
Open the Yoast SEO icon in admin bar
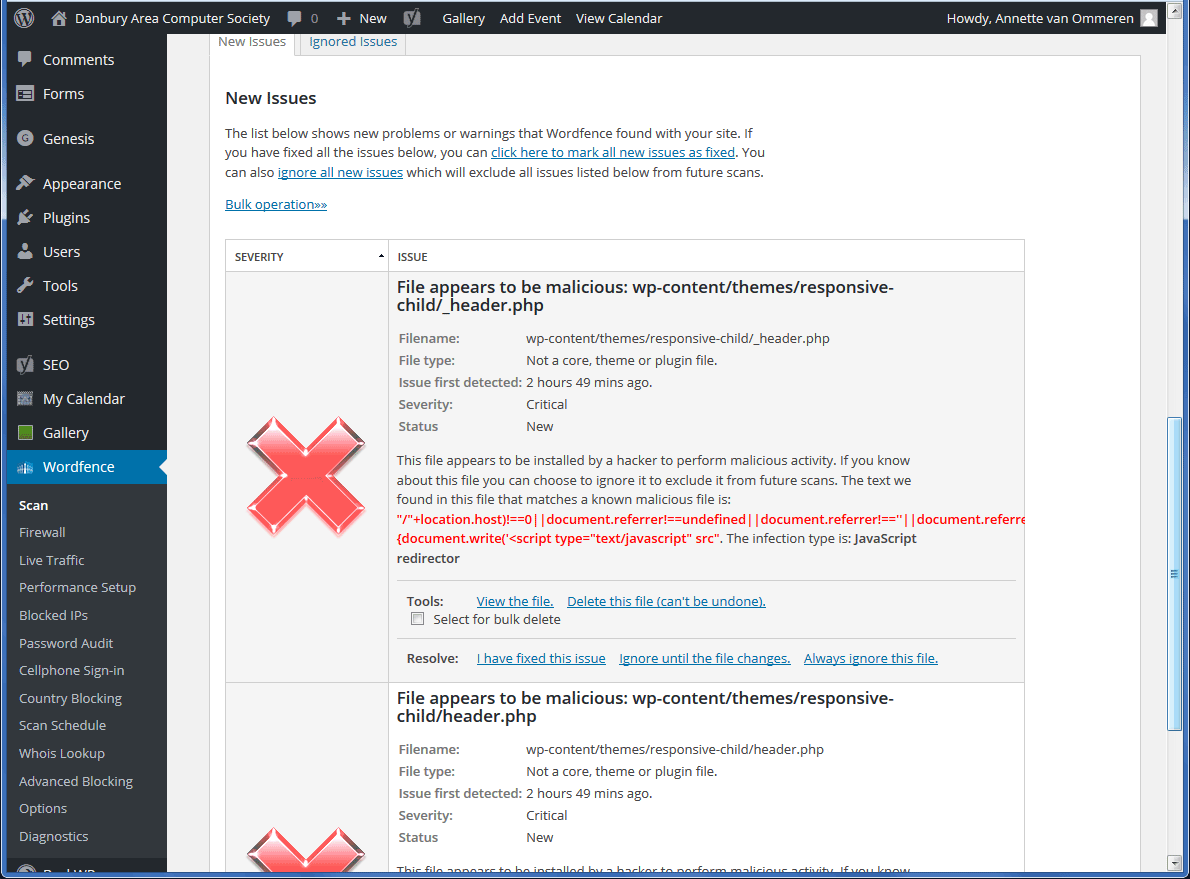pos(412,18)
